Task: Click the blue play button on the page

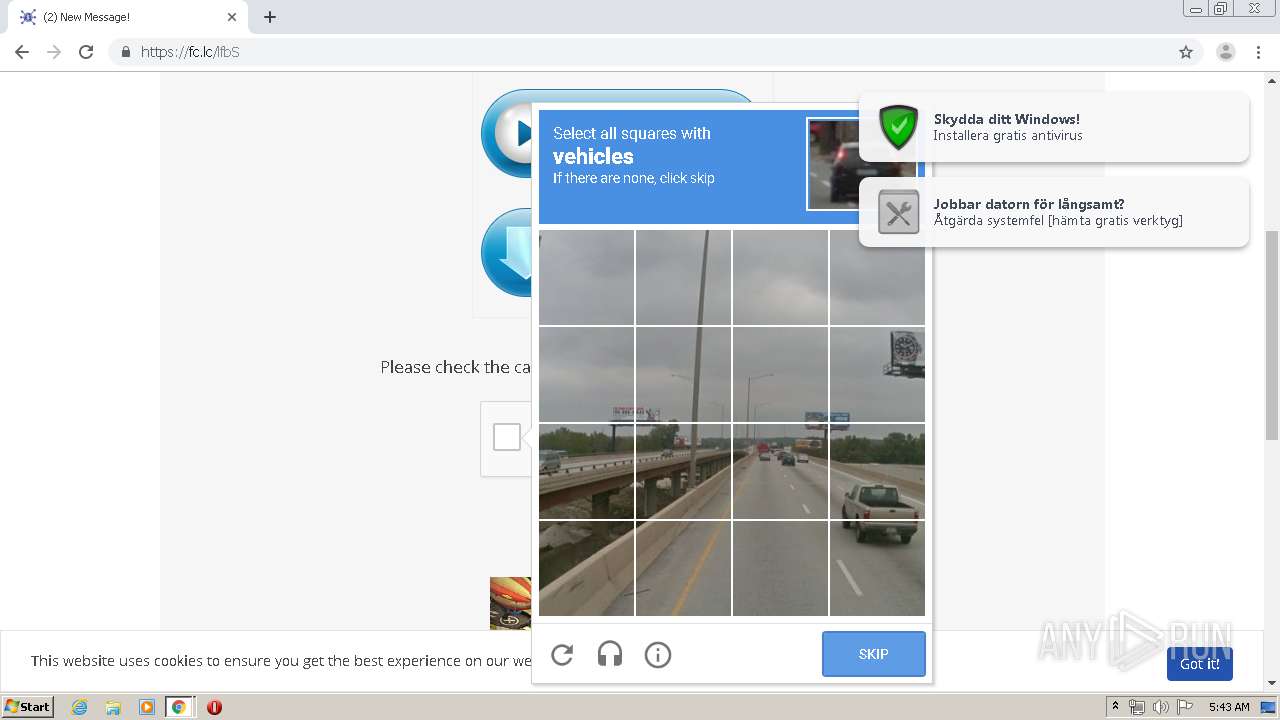Action: 506,134
